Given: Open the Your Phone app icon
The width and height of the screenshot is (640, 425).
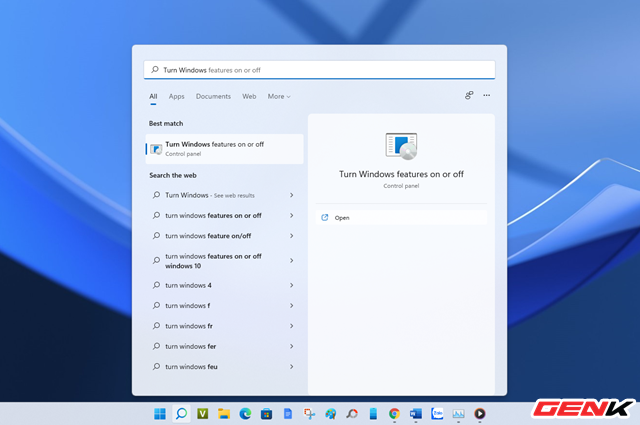Looking at the screenshot, I should tap(373, 414).
